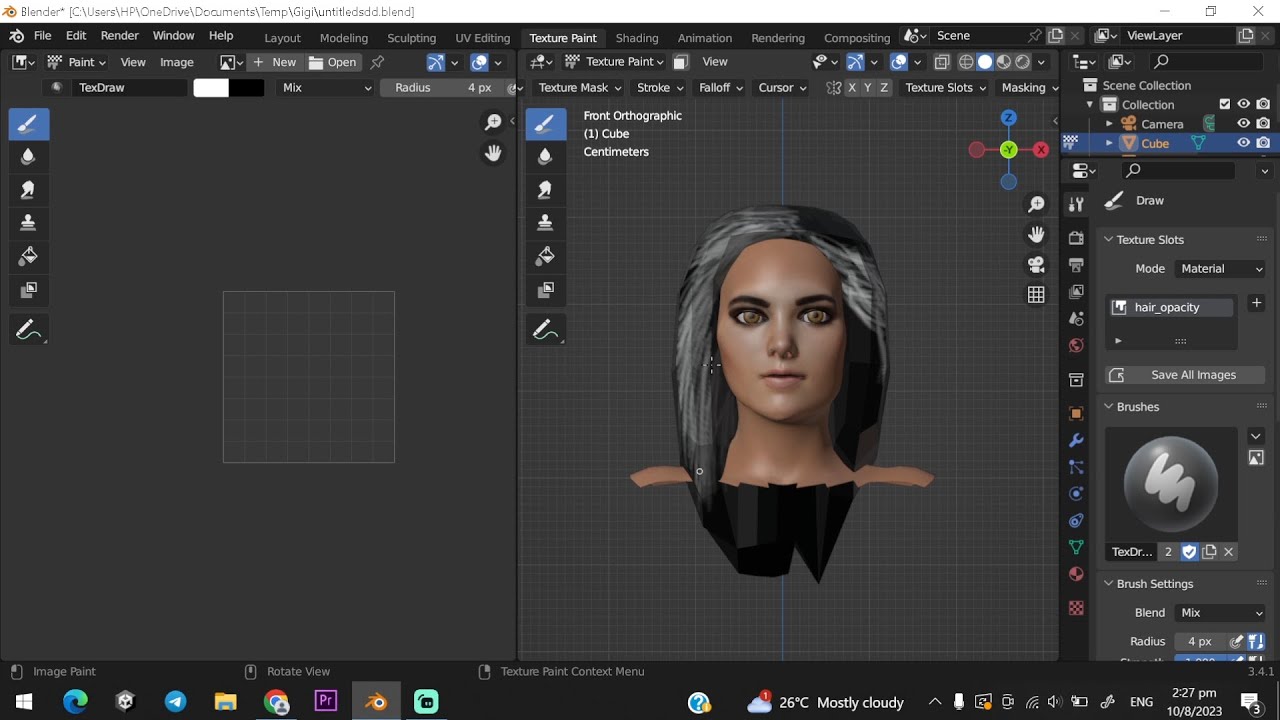Switch to the Shading workspace tab
The height and width of the screenshot is (720, 1280).
coord(637,38)
